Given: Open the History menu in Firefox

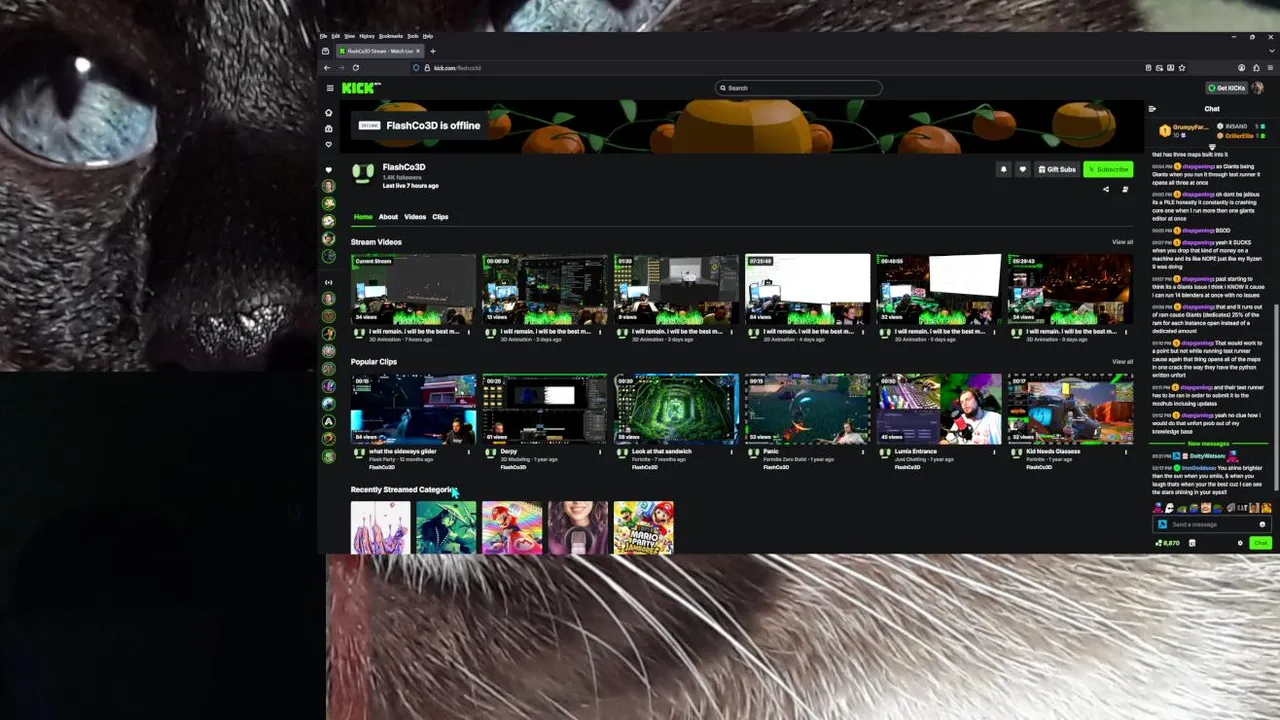Looking at the screenshot, I should coord(366,36).
